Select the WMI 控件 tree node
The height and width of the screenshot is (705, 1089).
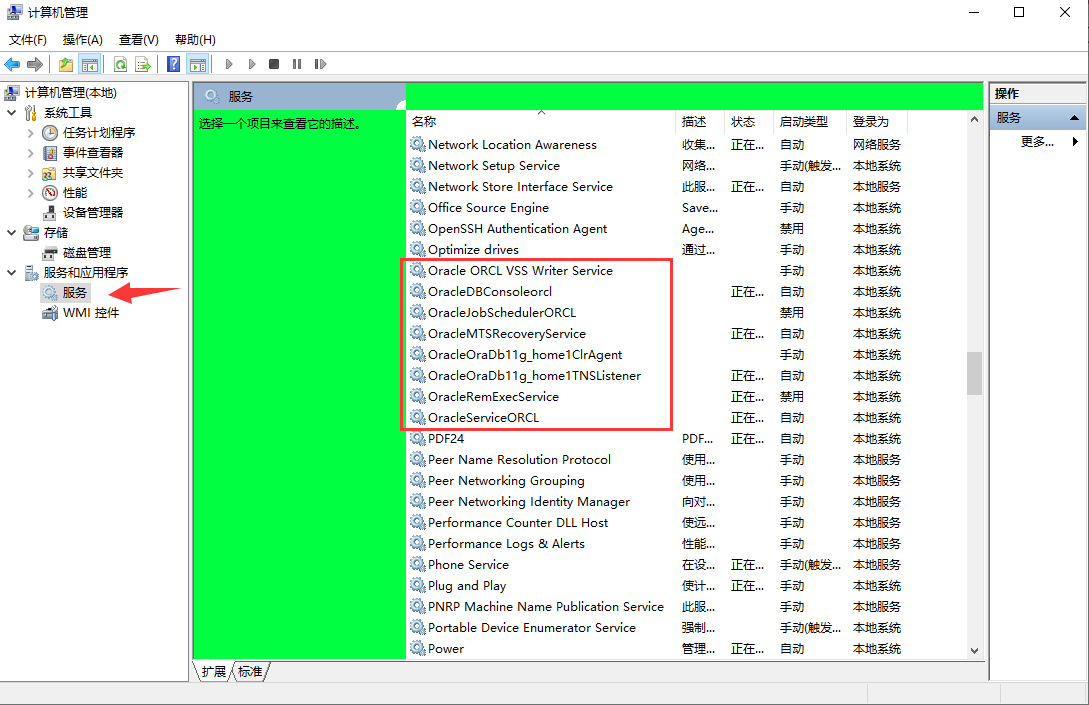[x=90, y=313]
